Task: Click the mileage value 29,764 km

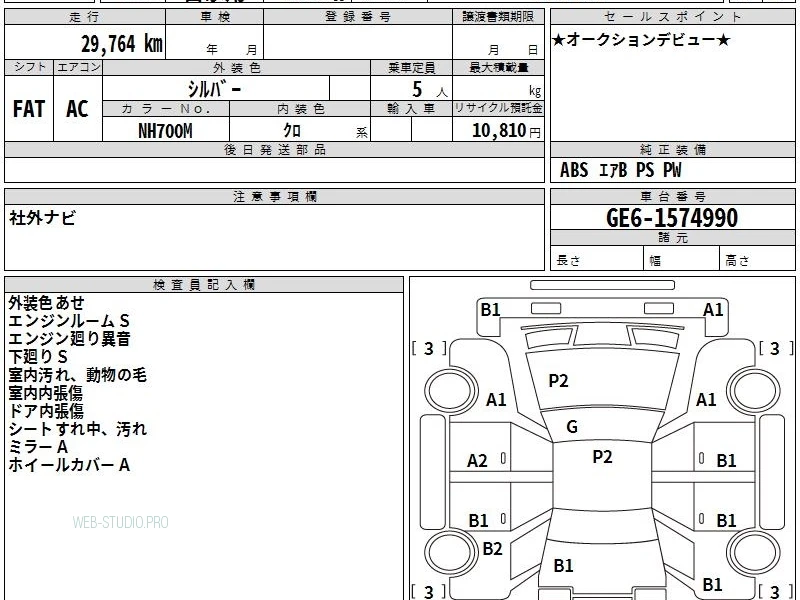Action: click(122, 43)
